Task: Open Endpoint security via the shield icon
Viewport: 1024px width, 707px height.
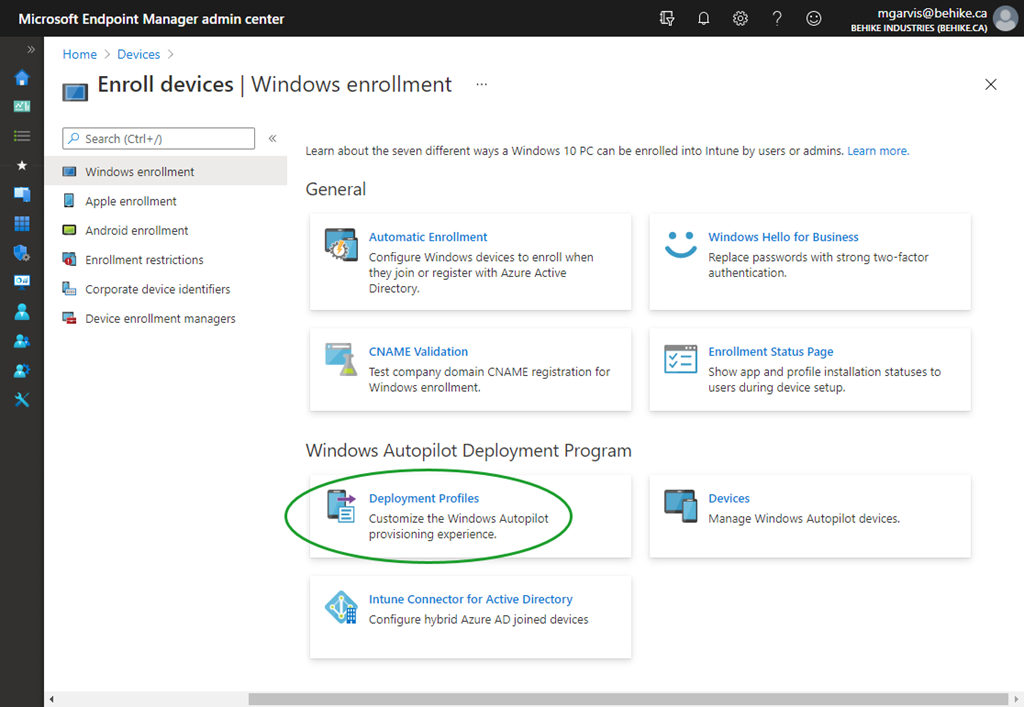Action: [22, 252]
